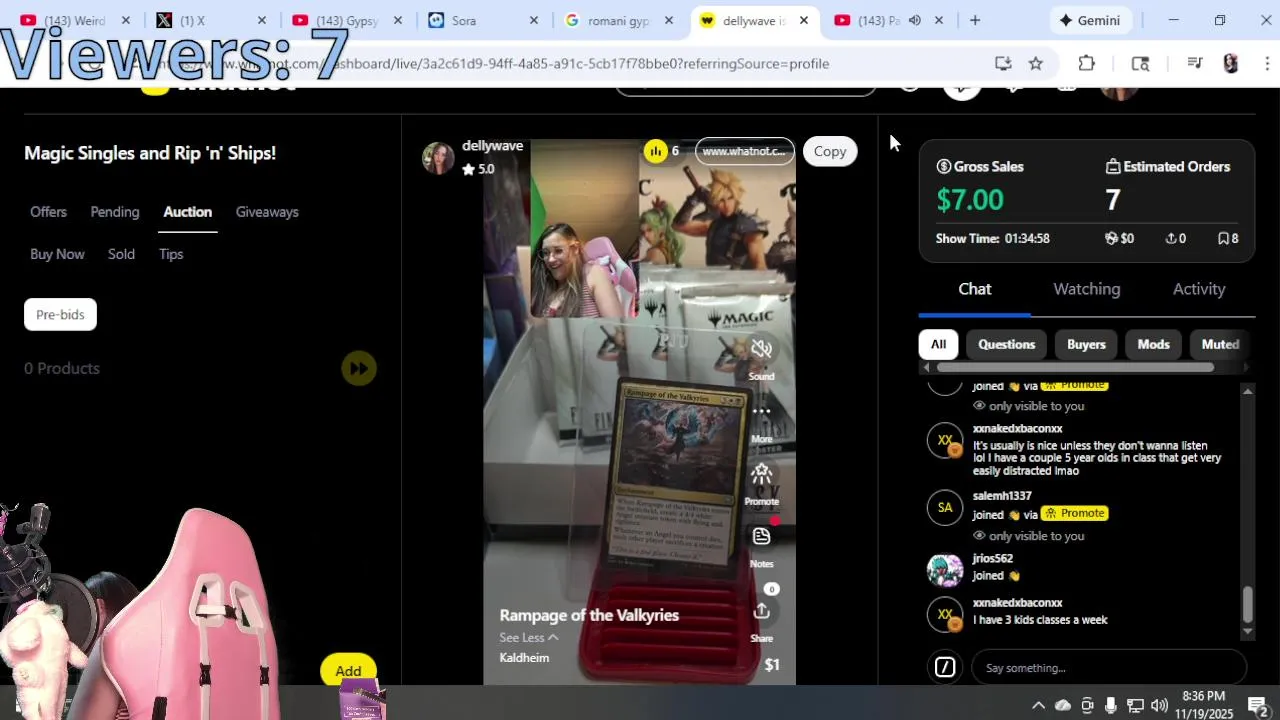Open the More options dots in the video
Image resolution: width=1280 pixels, height=720 pixels.
coord(761,411)
